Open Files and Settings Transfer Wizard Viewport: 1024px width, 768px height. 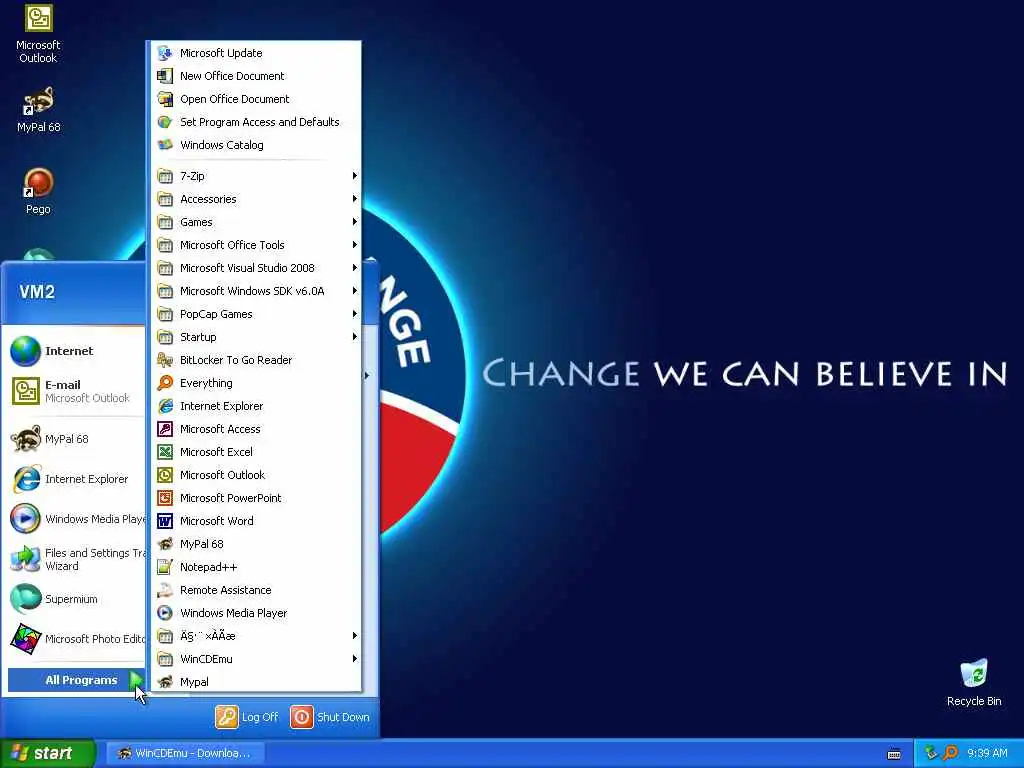(x=77, y=559)
